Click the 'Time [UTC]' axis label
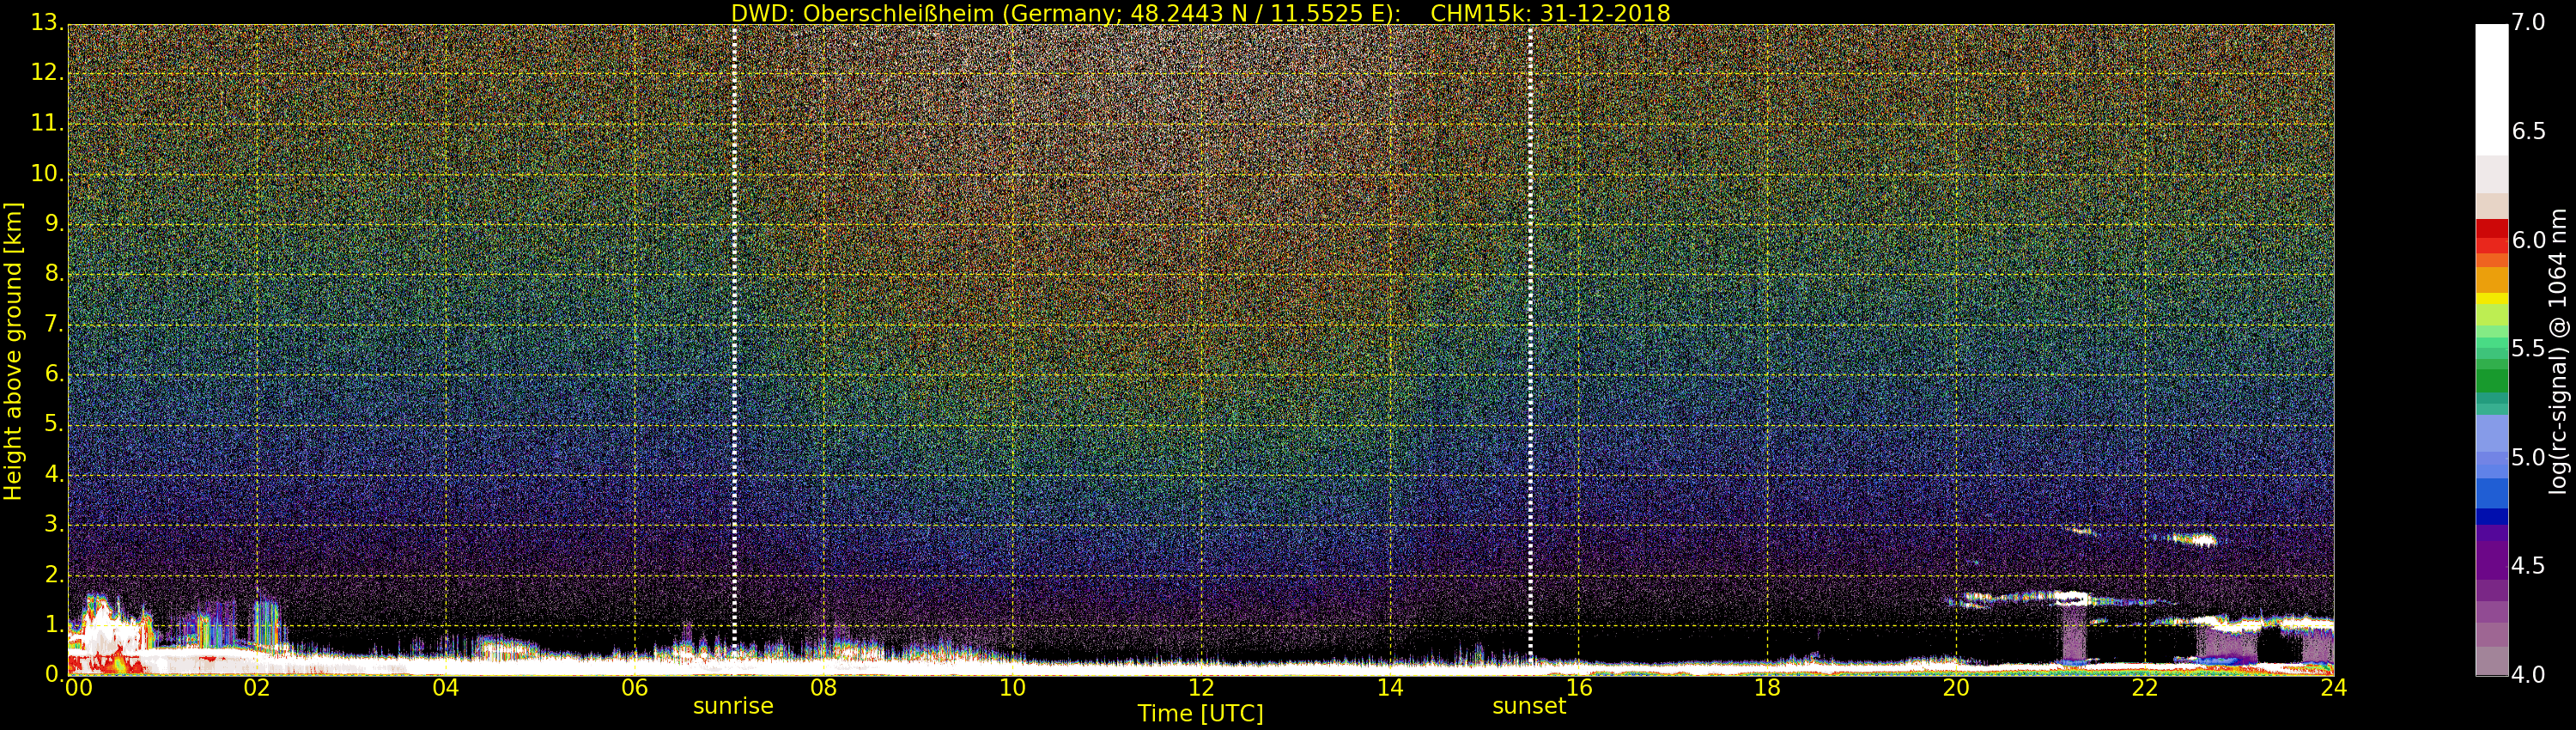This screenshot has height=730, width=2576. coord(1200,714)
